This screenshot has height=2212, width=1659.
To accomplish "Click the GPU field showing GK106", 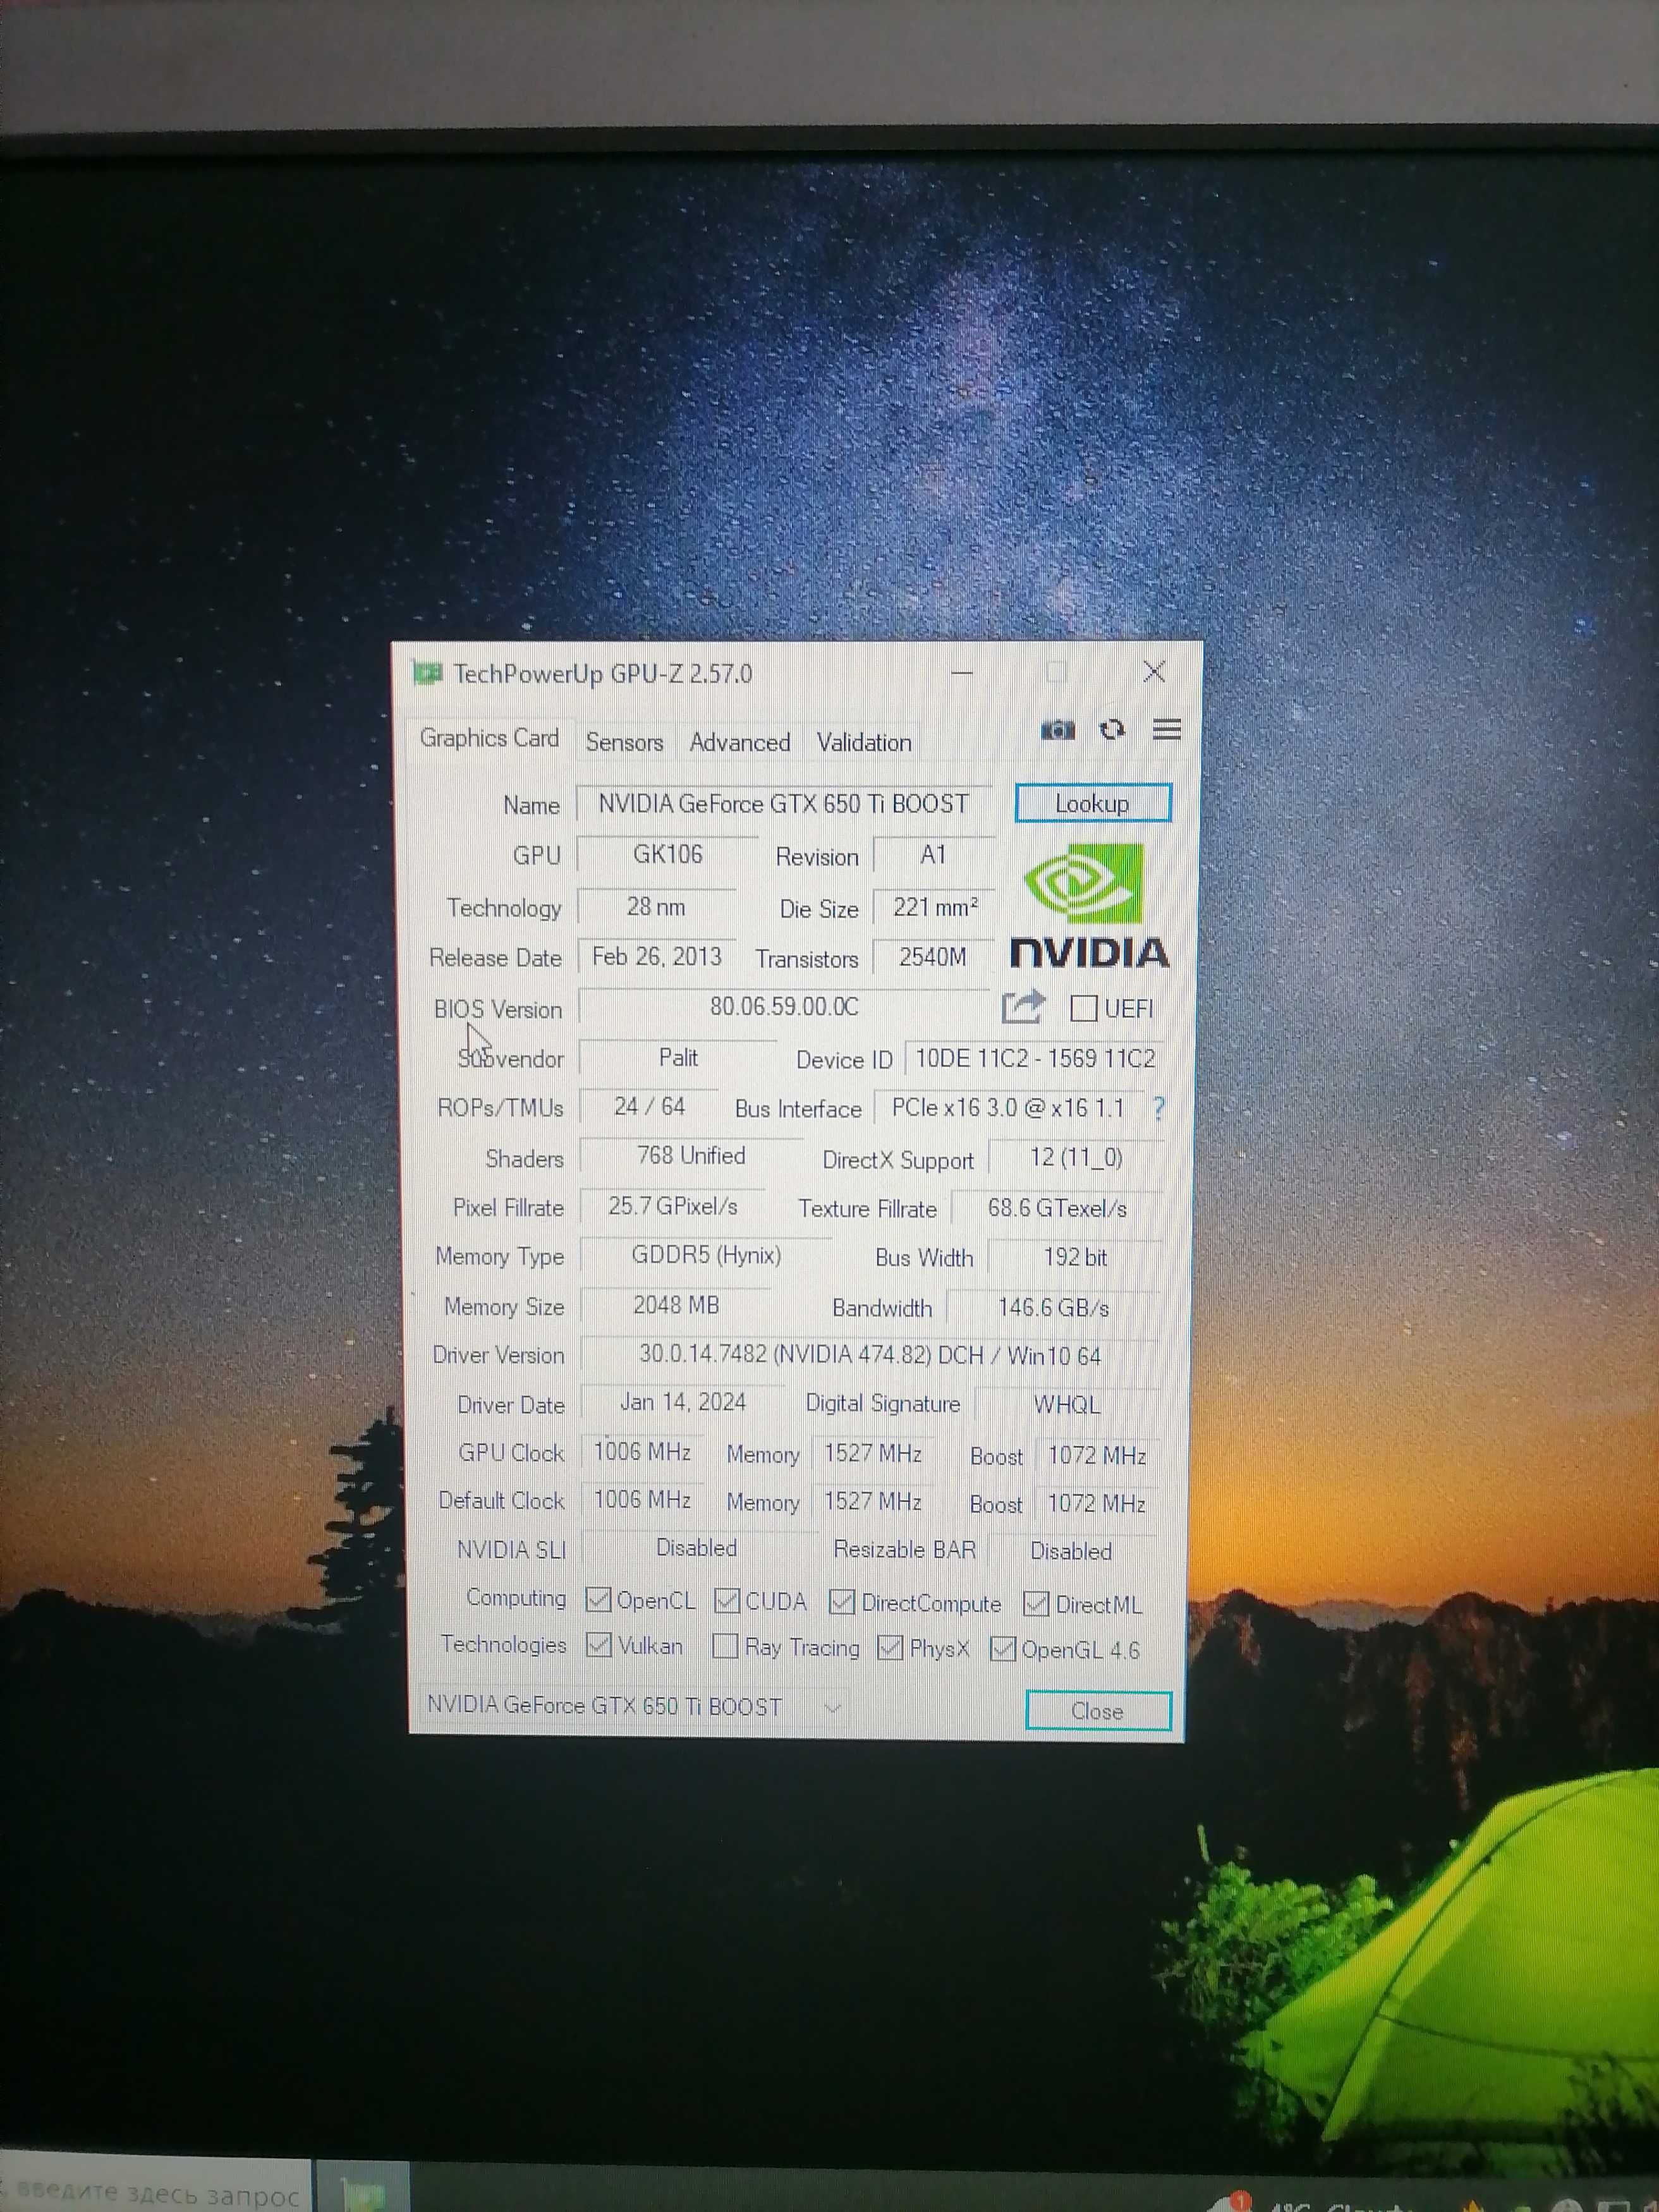I will [667, 855].
